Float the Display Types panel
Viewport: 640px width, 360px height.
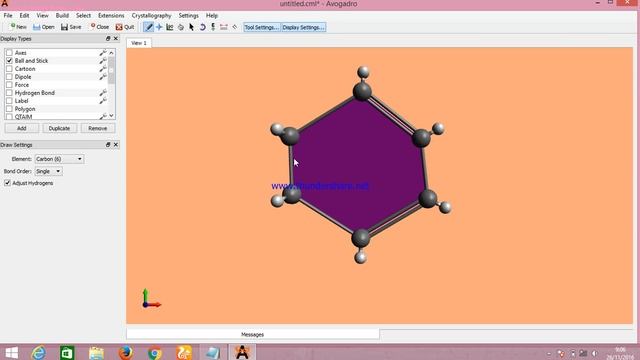(108, 38)
